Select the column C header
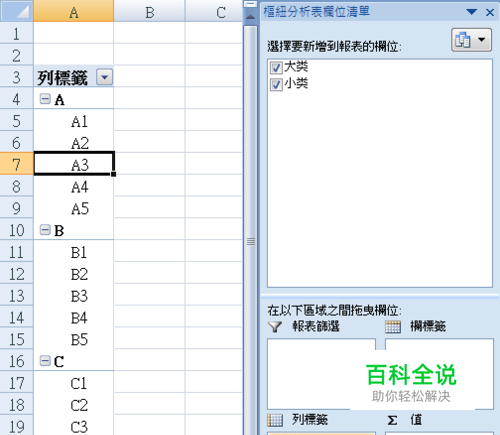Viewport: 500px width, 435px height. tap(214, 11)
